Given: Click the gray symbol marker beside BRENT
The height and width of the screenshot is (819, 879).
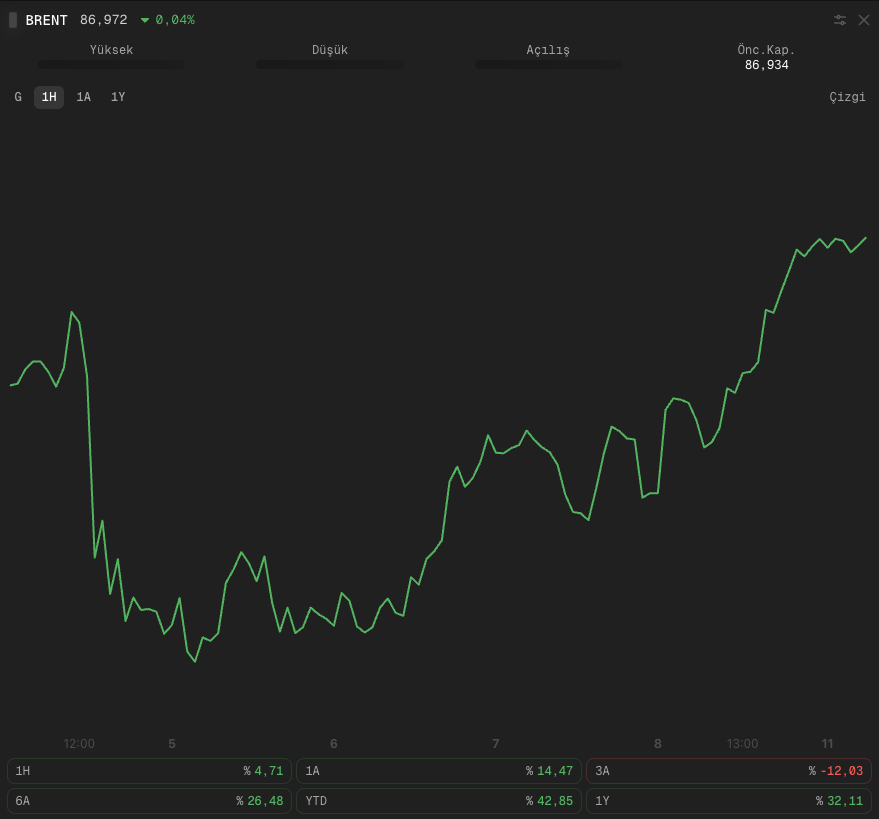Looking at the screenshot, I should pos(13,20).
